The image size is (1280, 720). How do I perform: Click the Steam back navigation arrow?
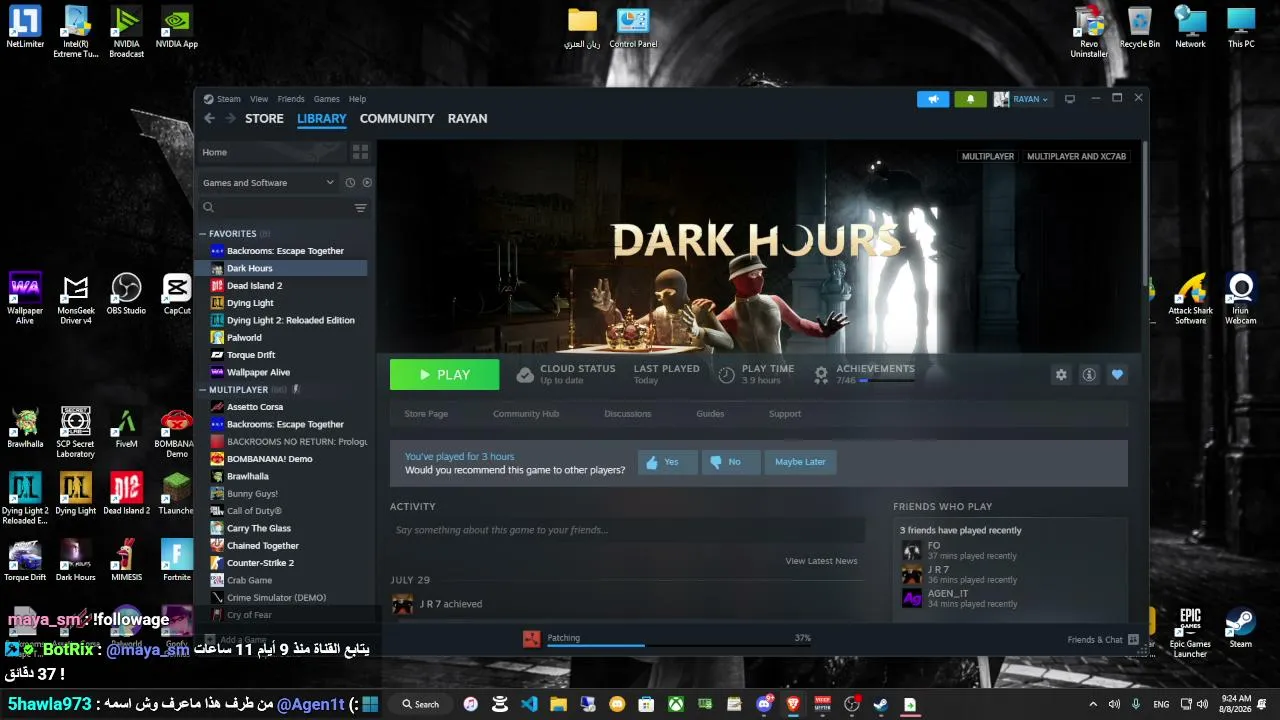click(209, 118)
